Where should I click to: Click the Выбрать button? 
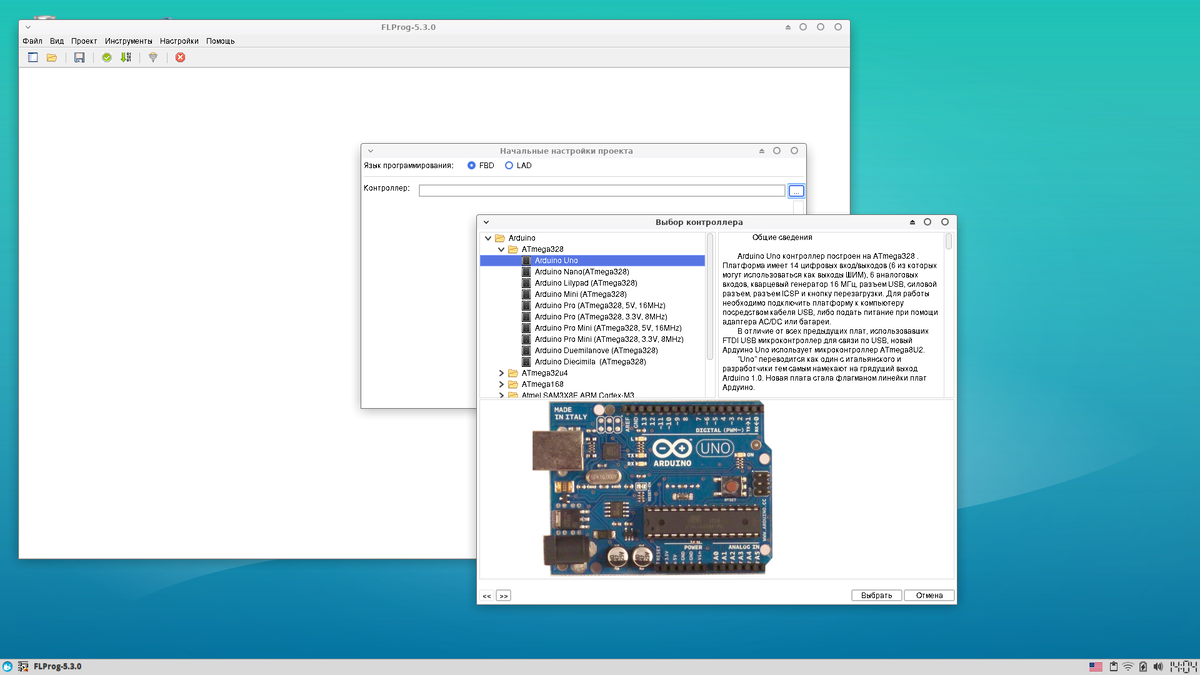point(877,595)
